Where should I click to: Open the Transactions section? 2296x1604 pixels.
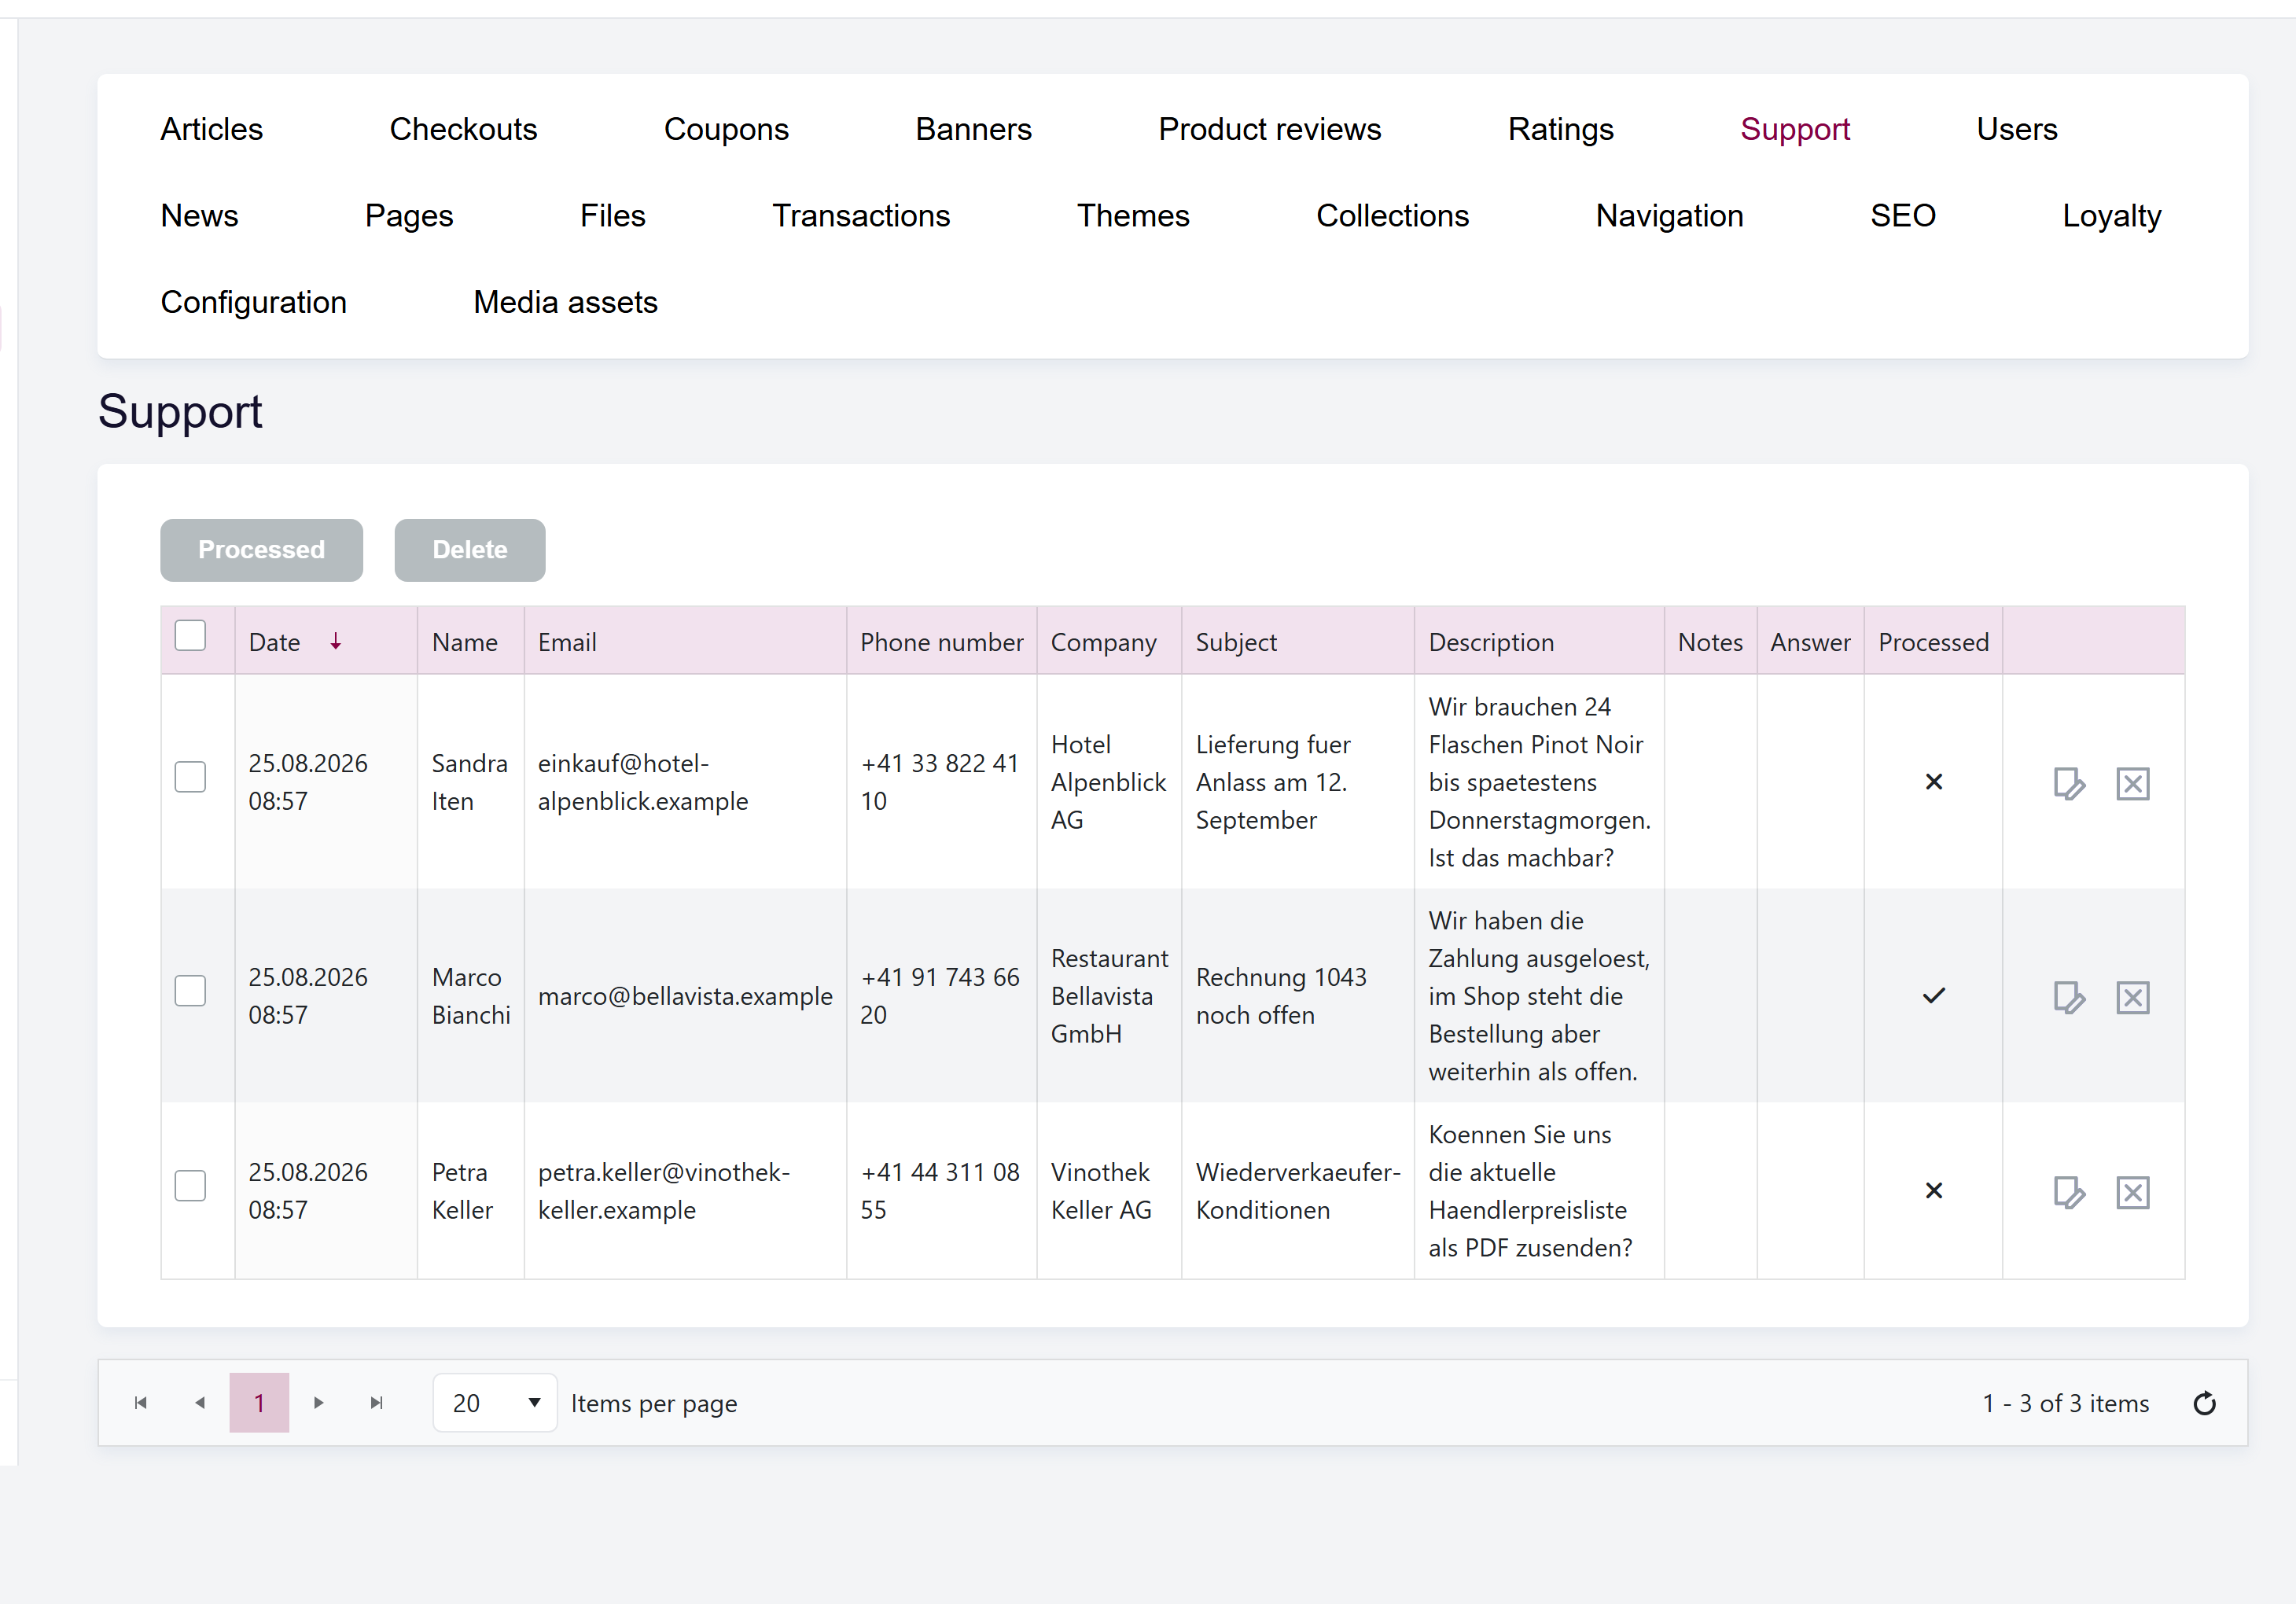click(861, 216)
